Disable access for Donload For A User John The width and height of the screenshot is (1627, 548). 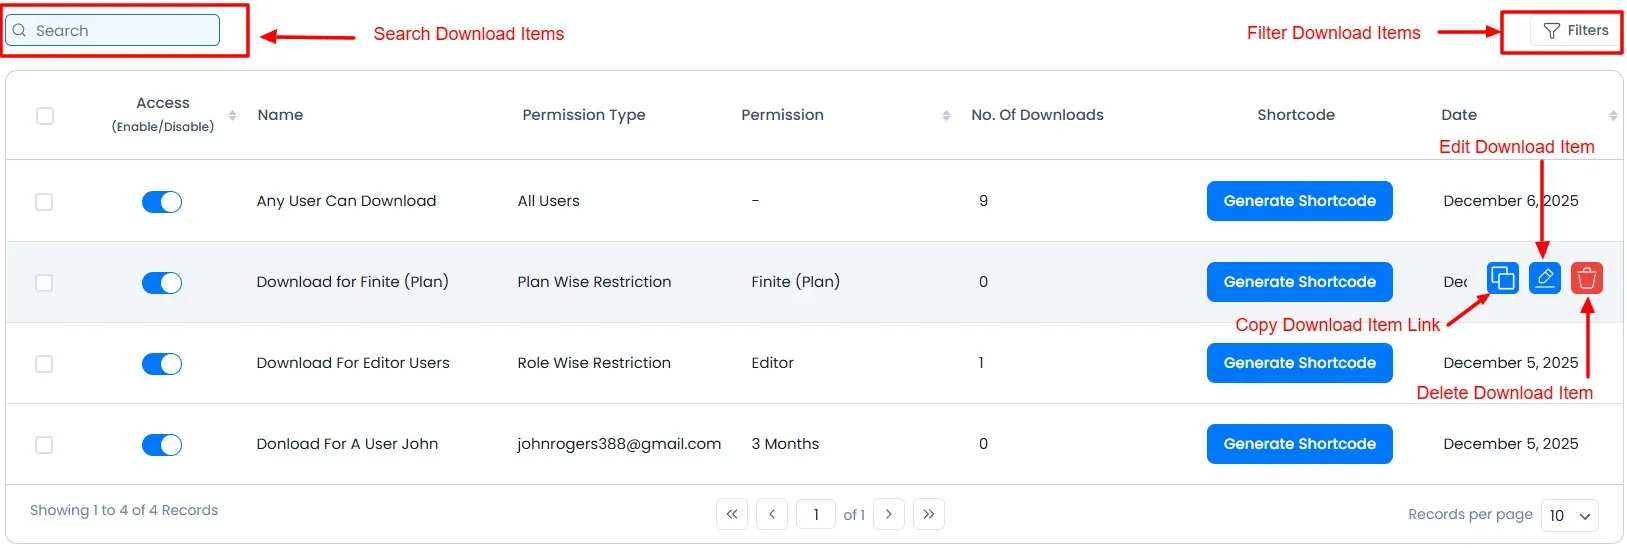coord(162,445)
